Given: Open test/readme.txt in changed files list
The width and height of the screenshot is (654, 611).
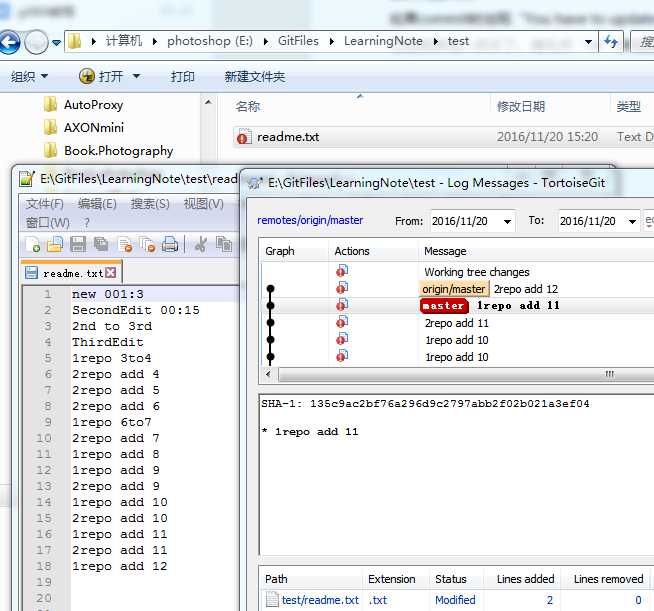Looking at the screenshot, I should 320,600.
